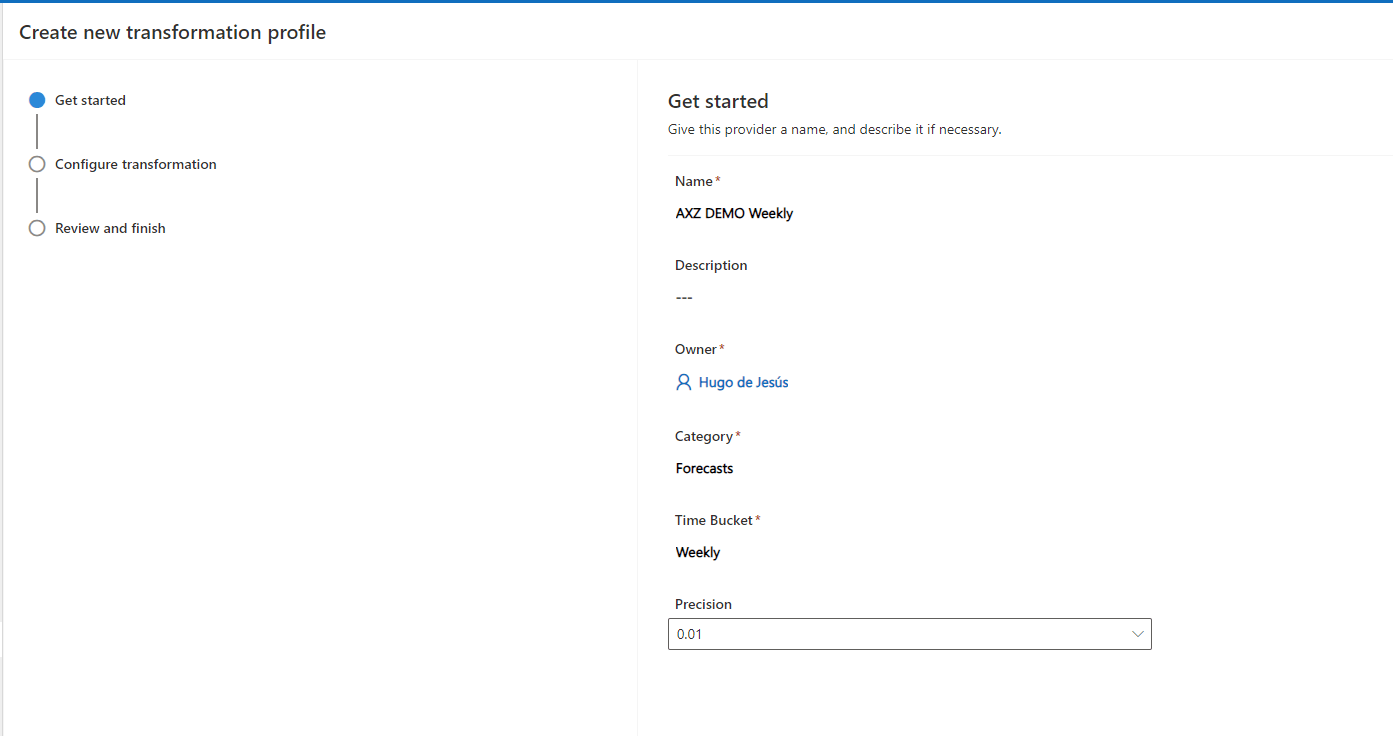Image resolution: width=1393 pixels, height=736 pixels.
Task: Click the Get started section heading
Action: click(x=718, y=101)
